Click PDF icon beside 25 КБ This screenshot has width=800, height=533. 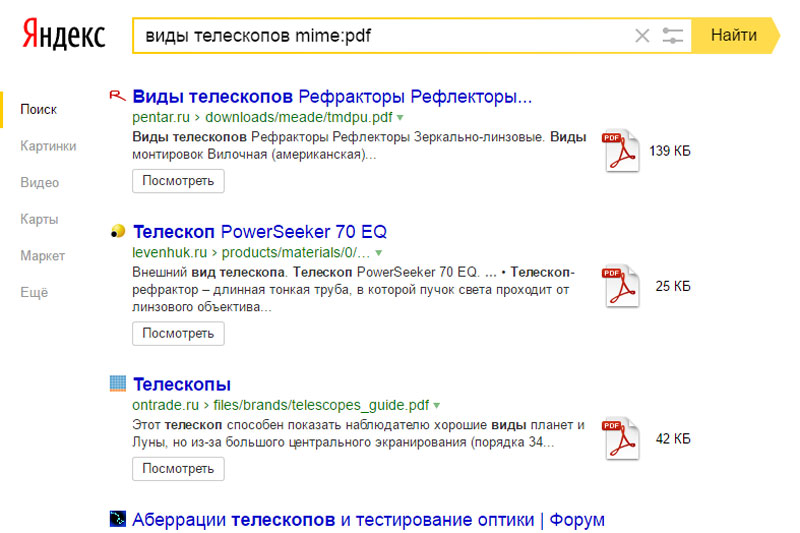click(620, 286)
